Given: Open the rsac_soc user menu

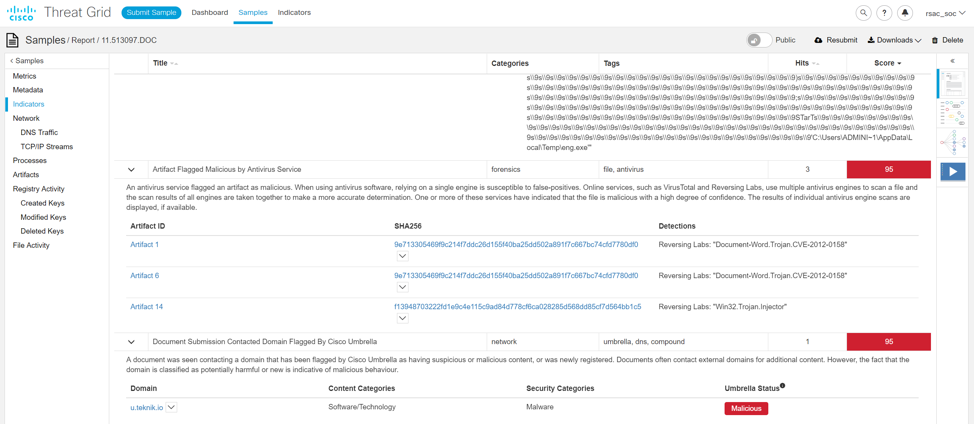Looking at the screenshot, I should pos(945,13).
